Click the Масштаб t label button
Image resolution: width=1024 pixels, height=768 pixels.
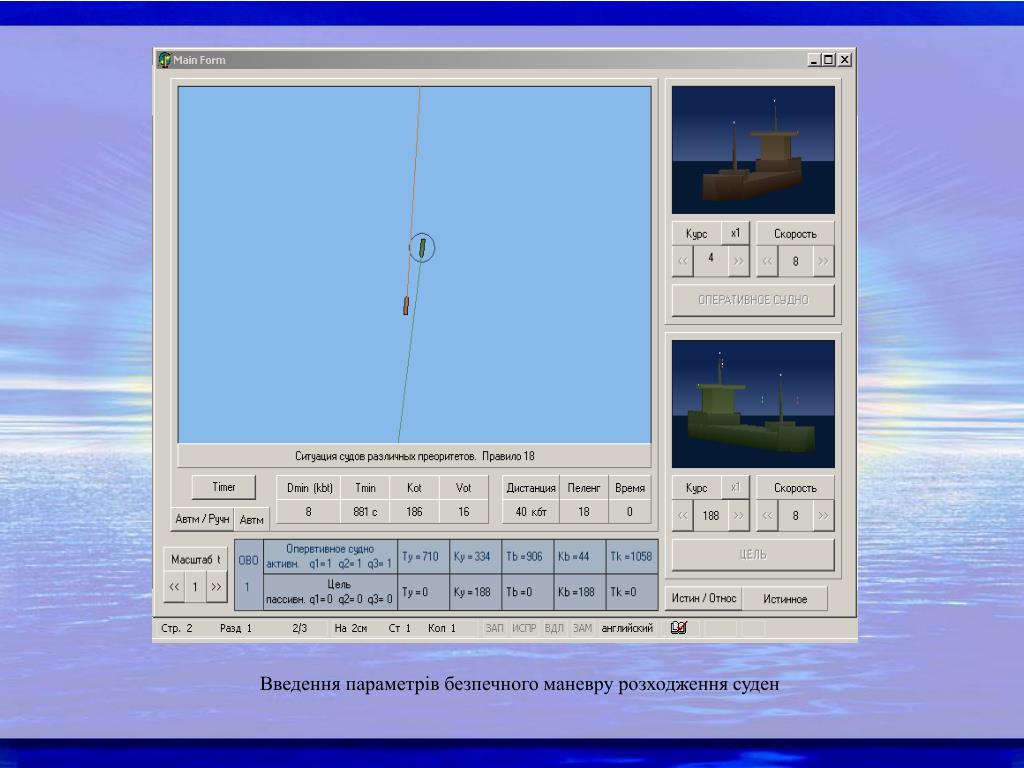click(195, 560)
